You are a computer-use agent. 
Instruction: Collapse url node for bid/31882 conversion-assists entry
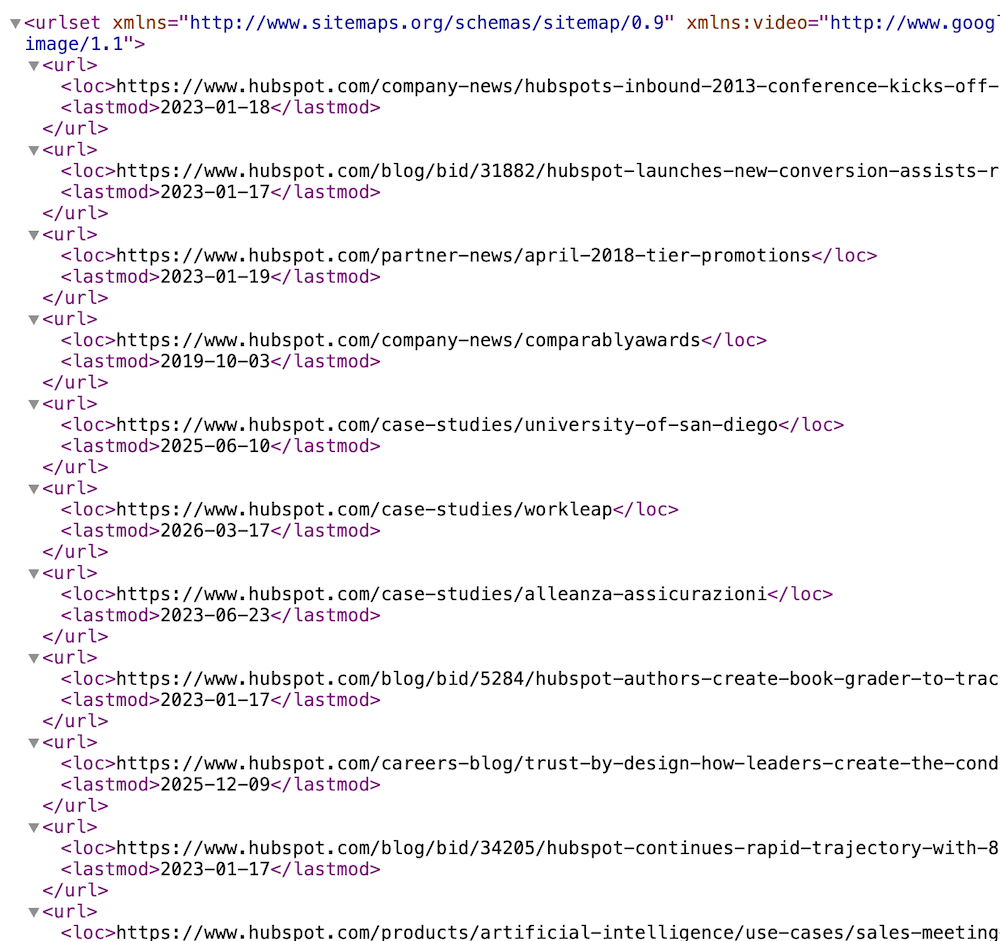pyautogui.click(x=34, y=151)
